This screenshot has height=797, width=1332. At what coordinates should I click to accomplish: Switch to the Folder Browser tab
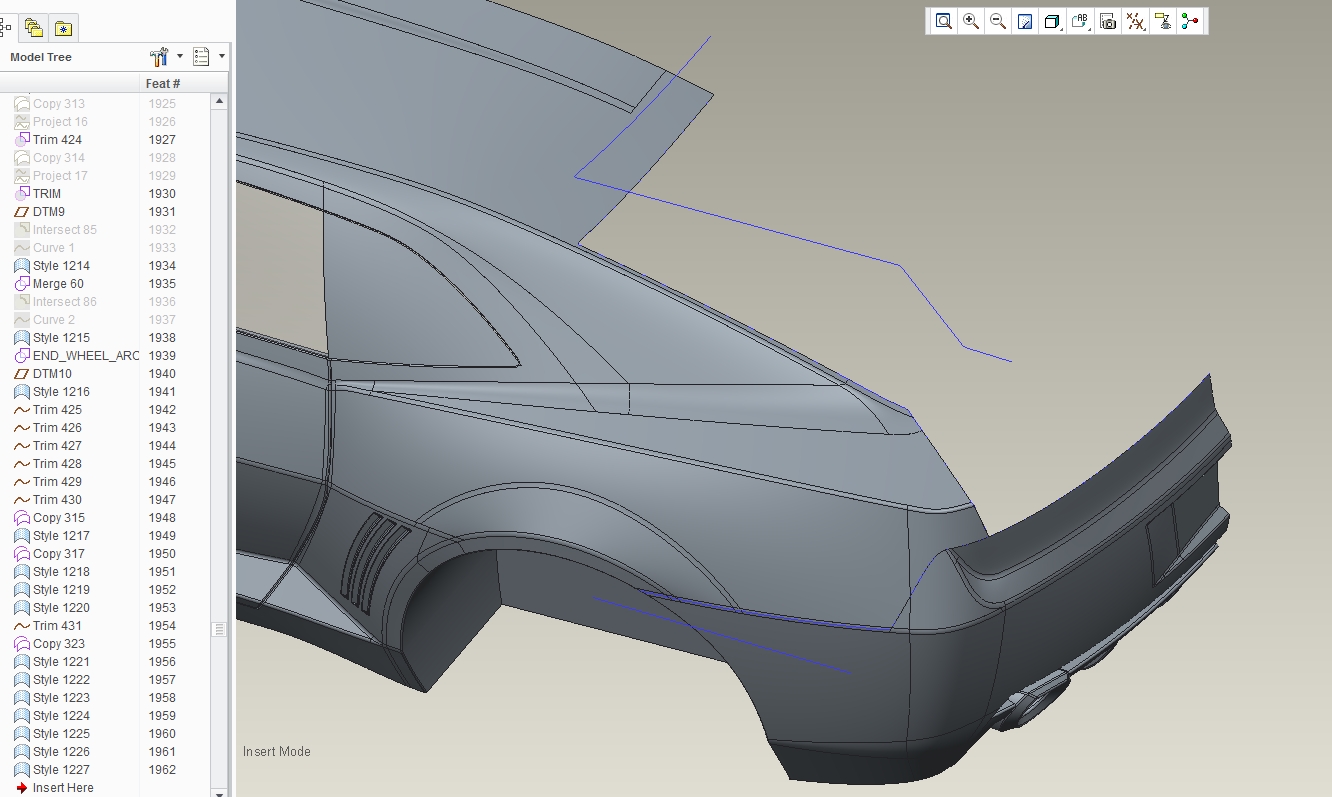click(x=33, y=28)
